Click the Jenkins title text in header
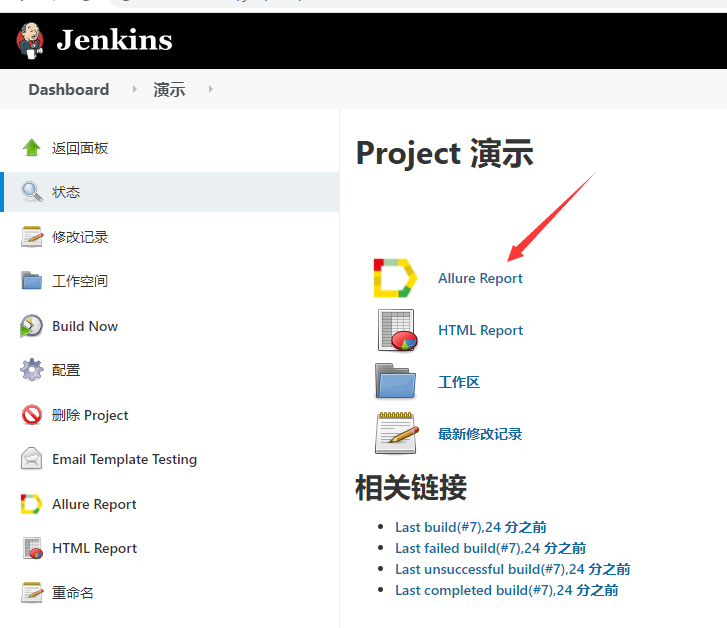This screenshot has width=727, height=628. 114,40
